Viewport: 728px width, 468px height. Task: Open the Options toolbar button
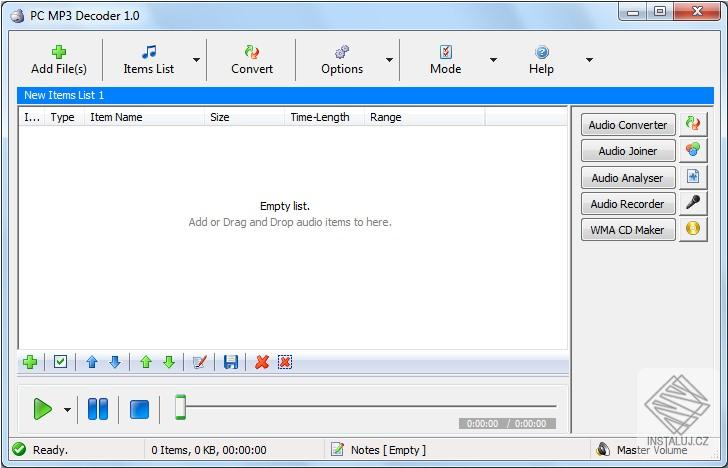[x=342, y=60]
